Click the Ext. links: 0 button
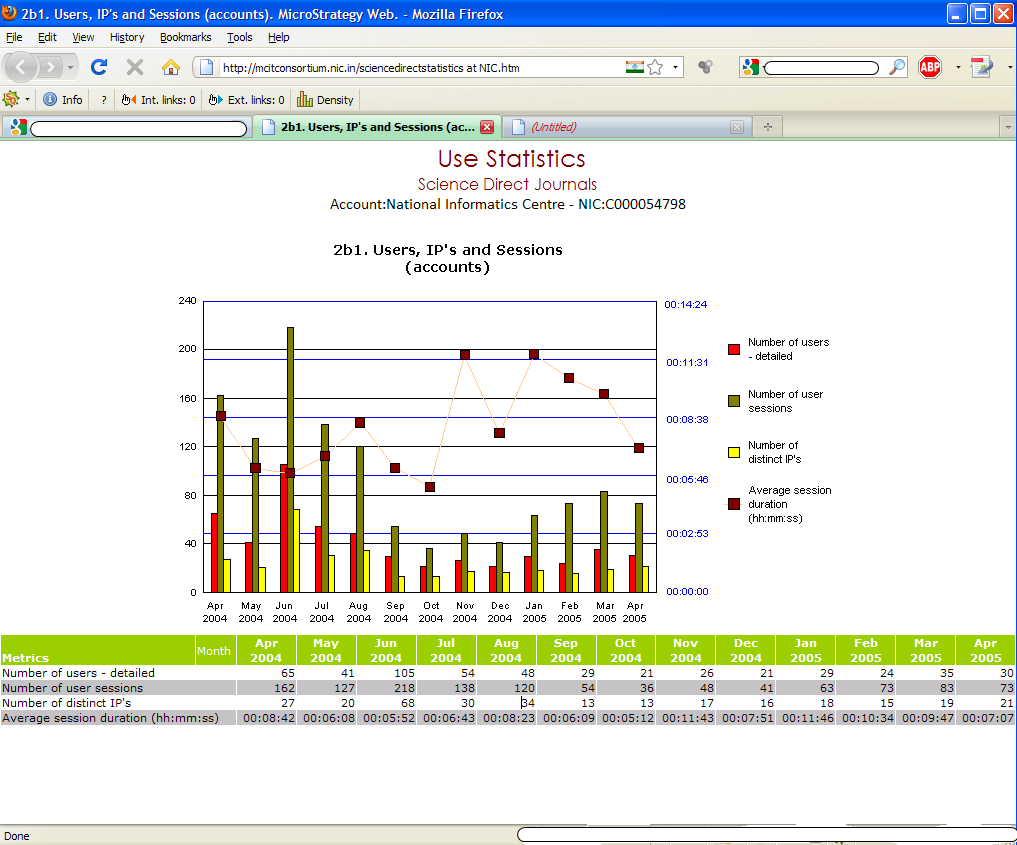The width and height of the screenshot is (1017, 845). pyautogui.click(x=246, y=100)
